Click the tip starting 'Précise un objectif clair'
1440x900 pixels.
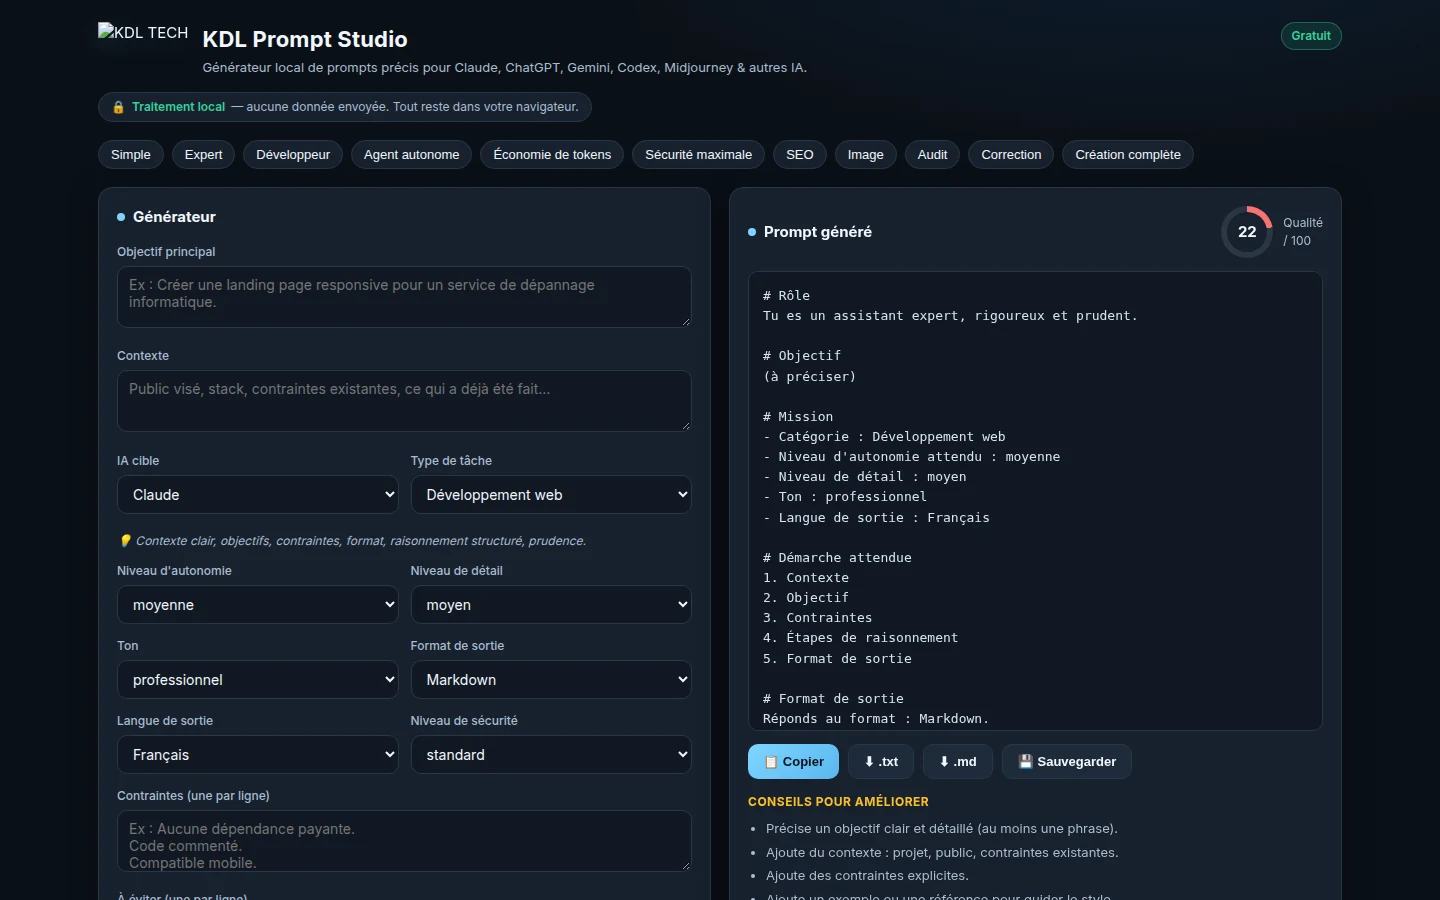[942, 829]
